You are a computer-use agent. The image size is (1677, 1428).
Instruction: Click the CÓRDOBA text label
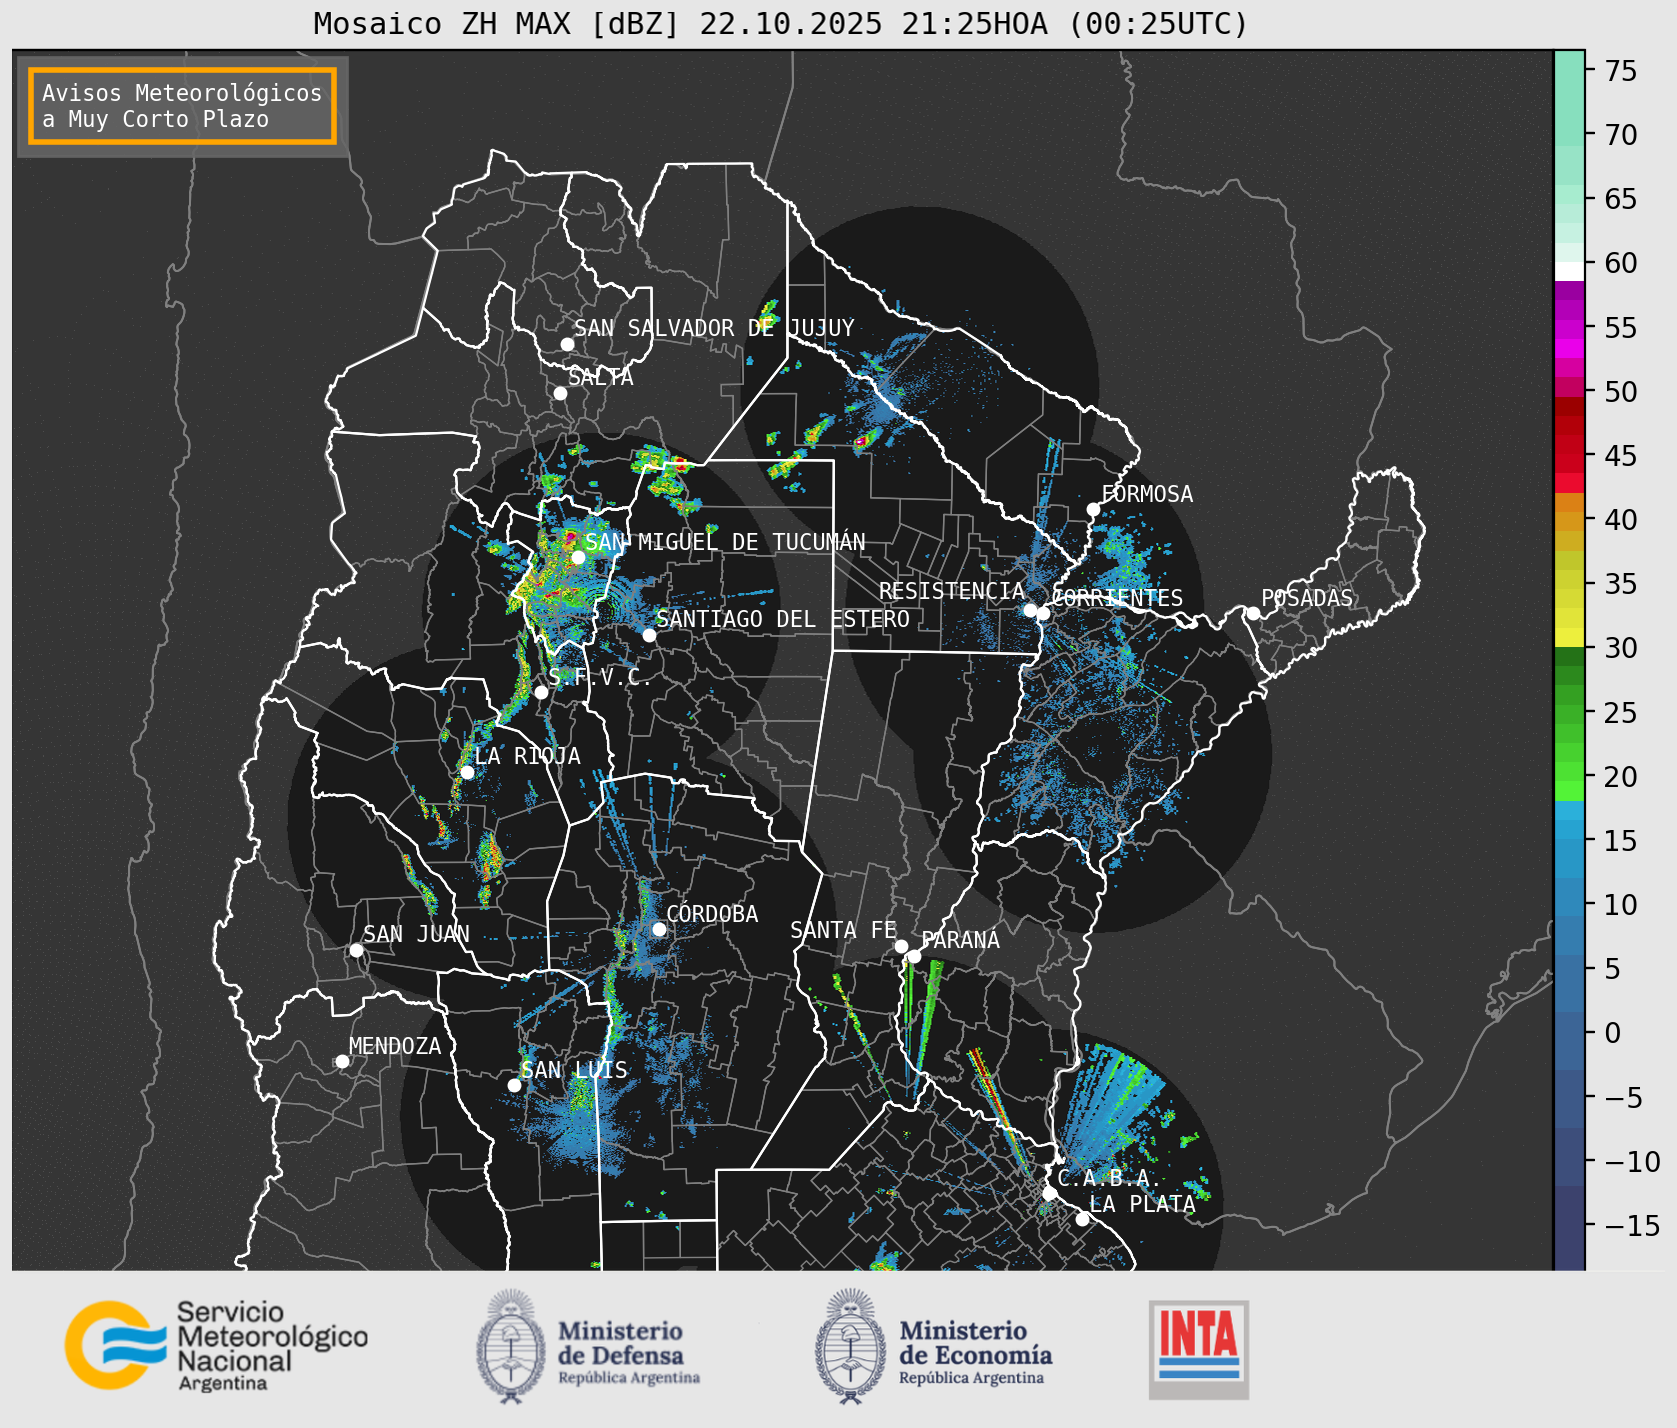(712, 914)
